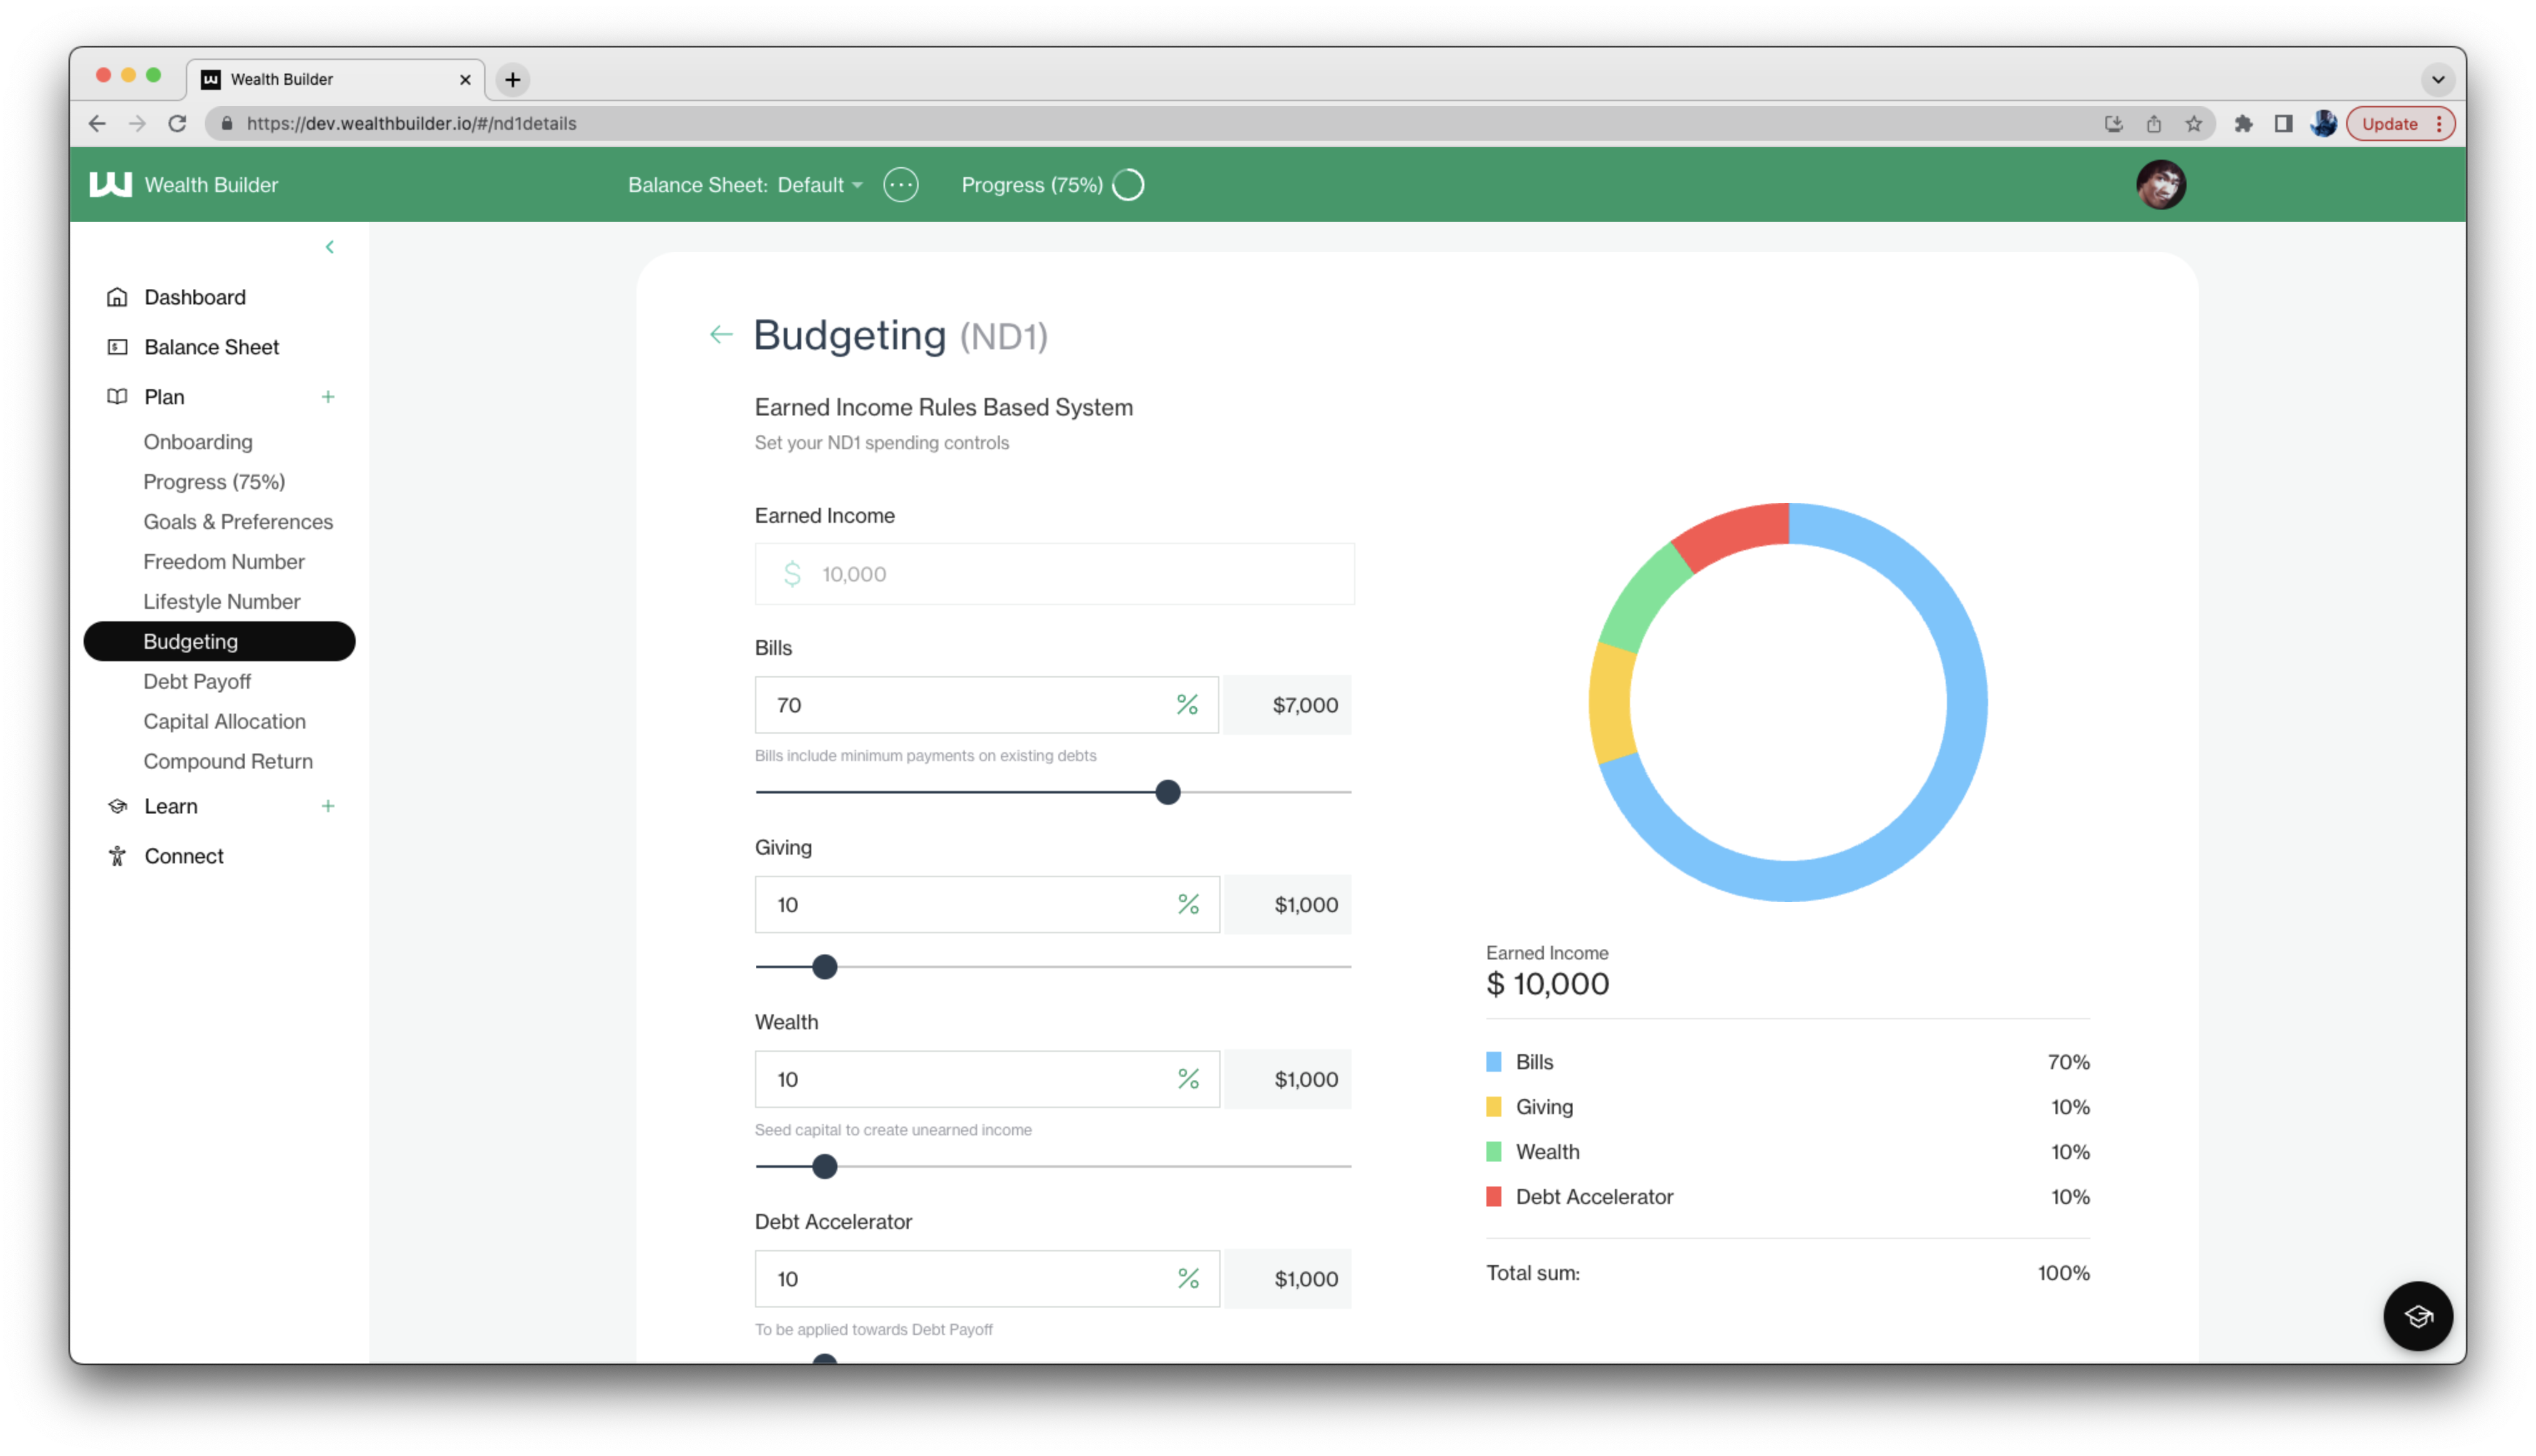Click the Bills percentage slider handle
Screen dimensions: 2536x1456
click(1167, 792)
